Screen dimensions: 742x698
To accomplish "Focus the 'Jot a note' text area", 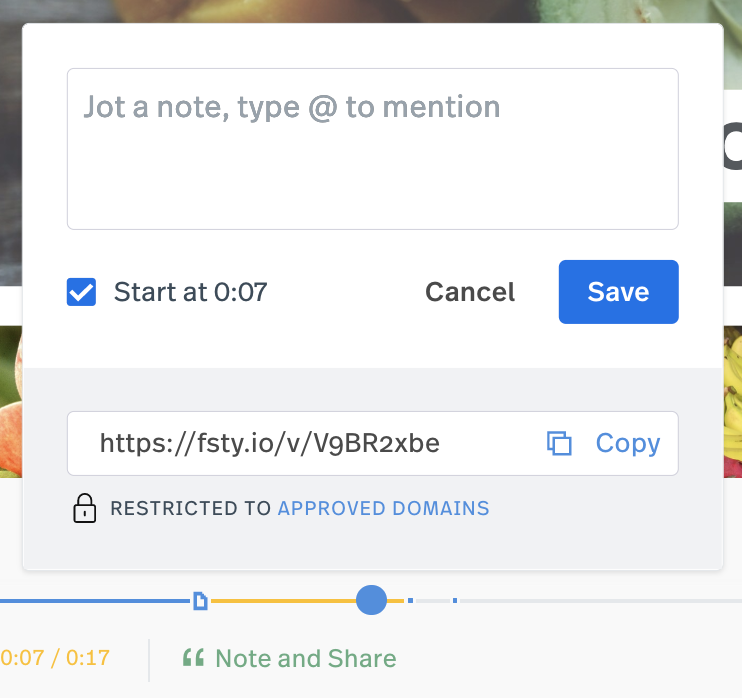I will [373, 149].
